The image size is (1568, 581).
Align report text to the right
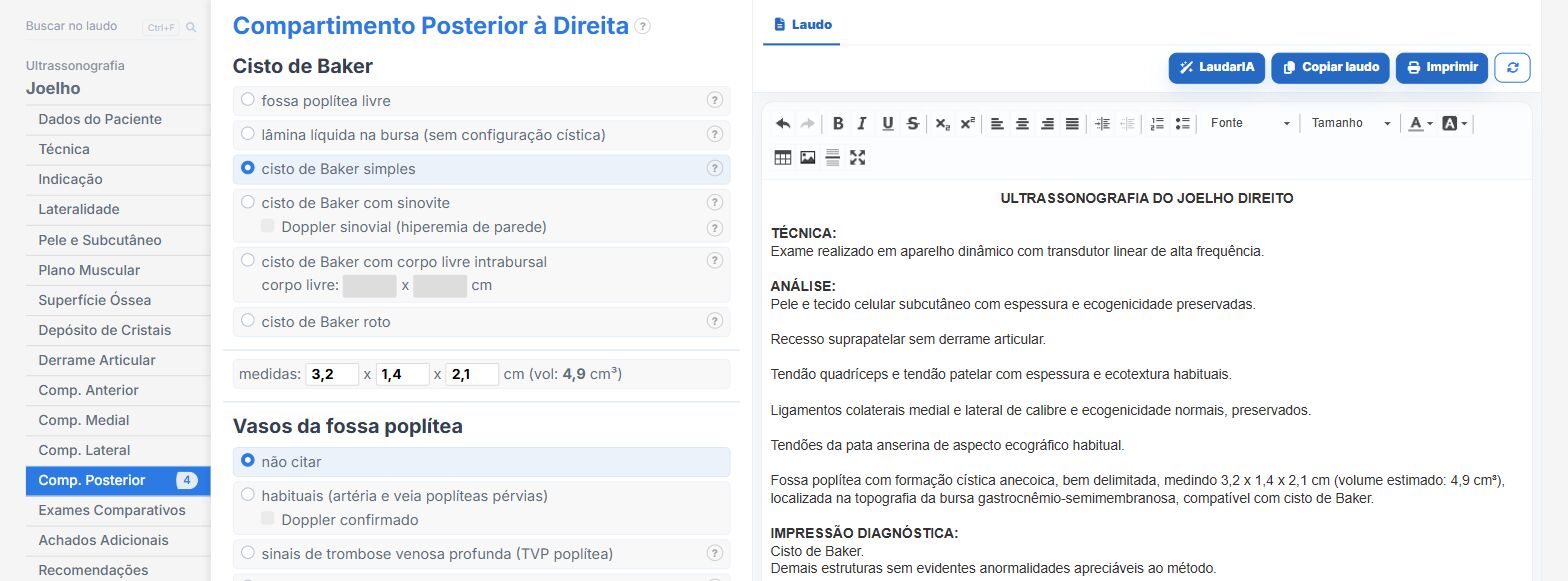[x=1047, y=124]
